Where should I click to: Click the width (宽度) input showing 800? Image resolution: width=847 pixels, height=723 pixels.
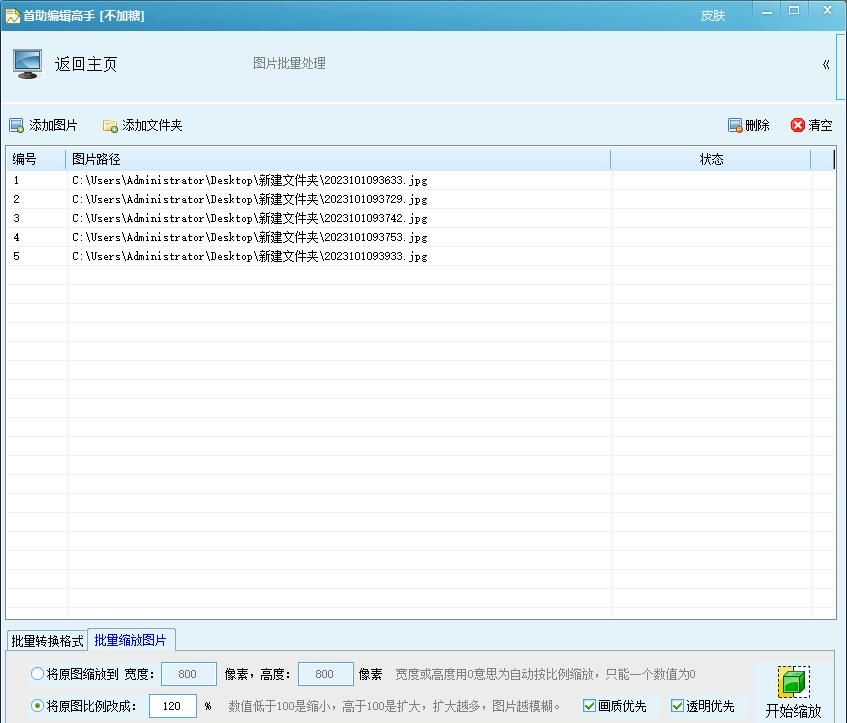[x=188, y=673]
